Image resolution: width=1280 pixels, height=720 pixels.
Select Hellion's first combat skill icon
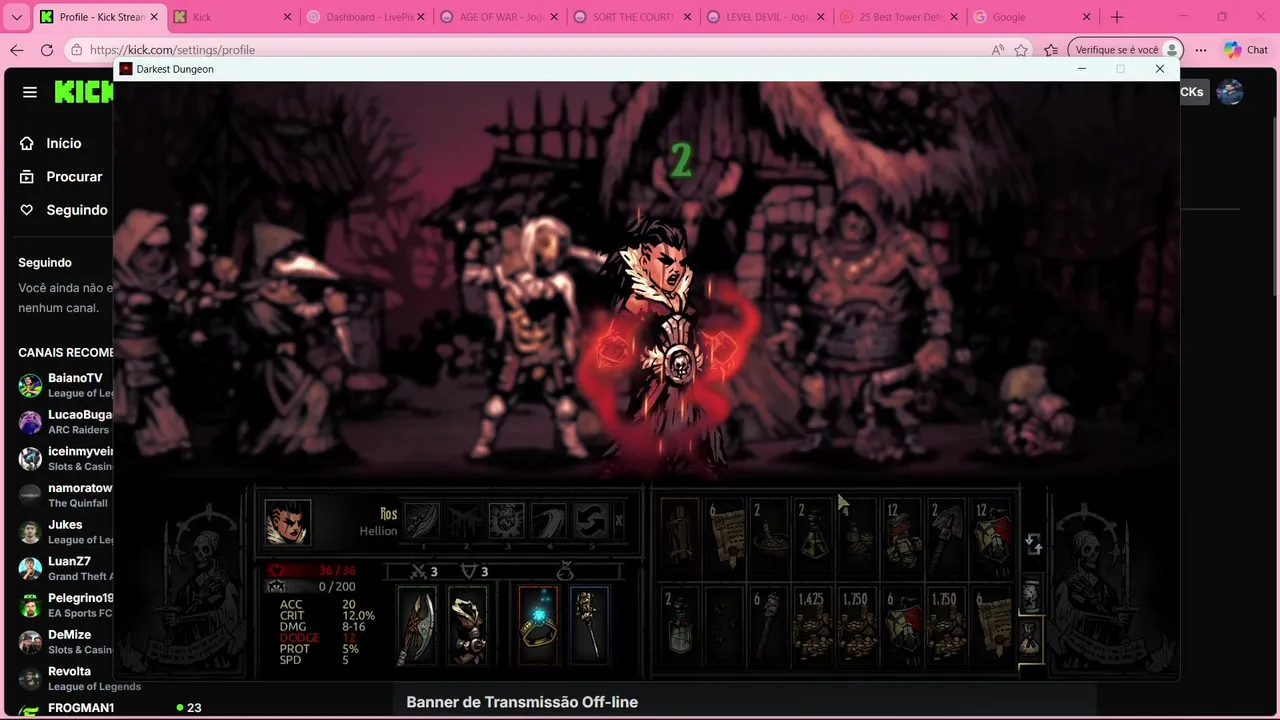[x=423, y=521]
